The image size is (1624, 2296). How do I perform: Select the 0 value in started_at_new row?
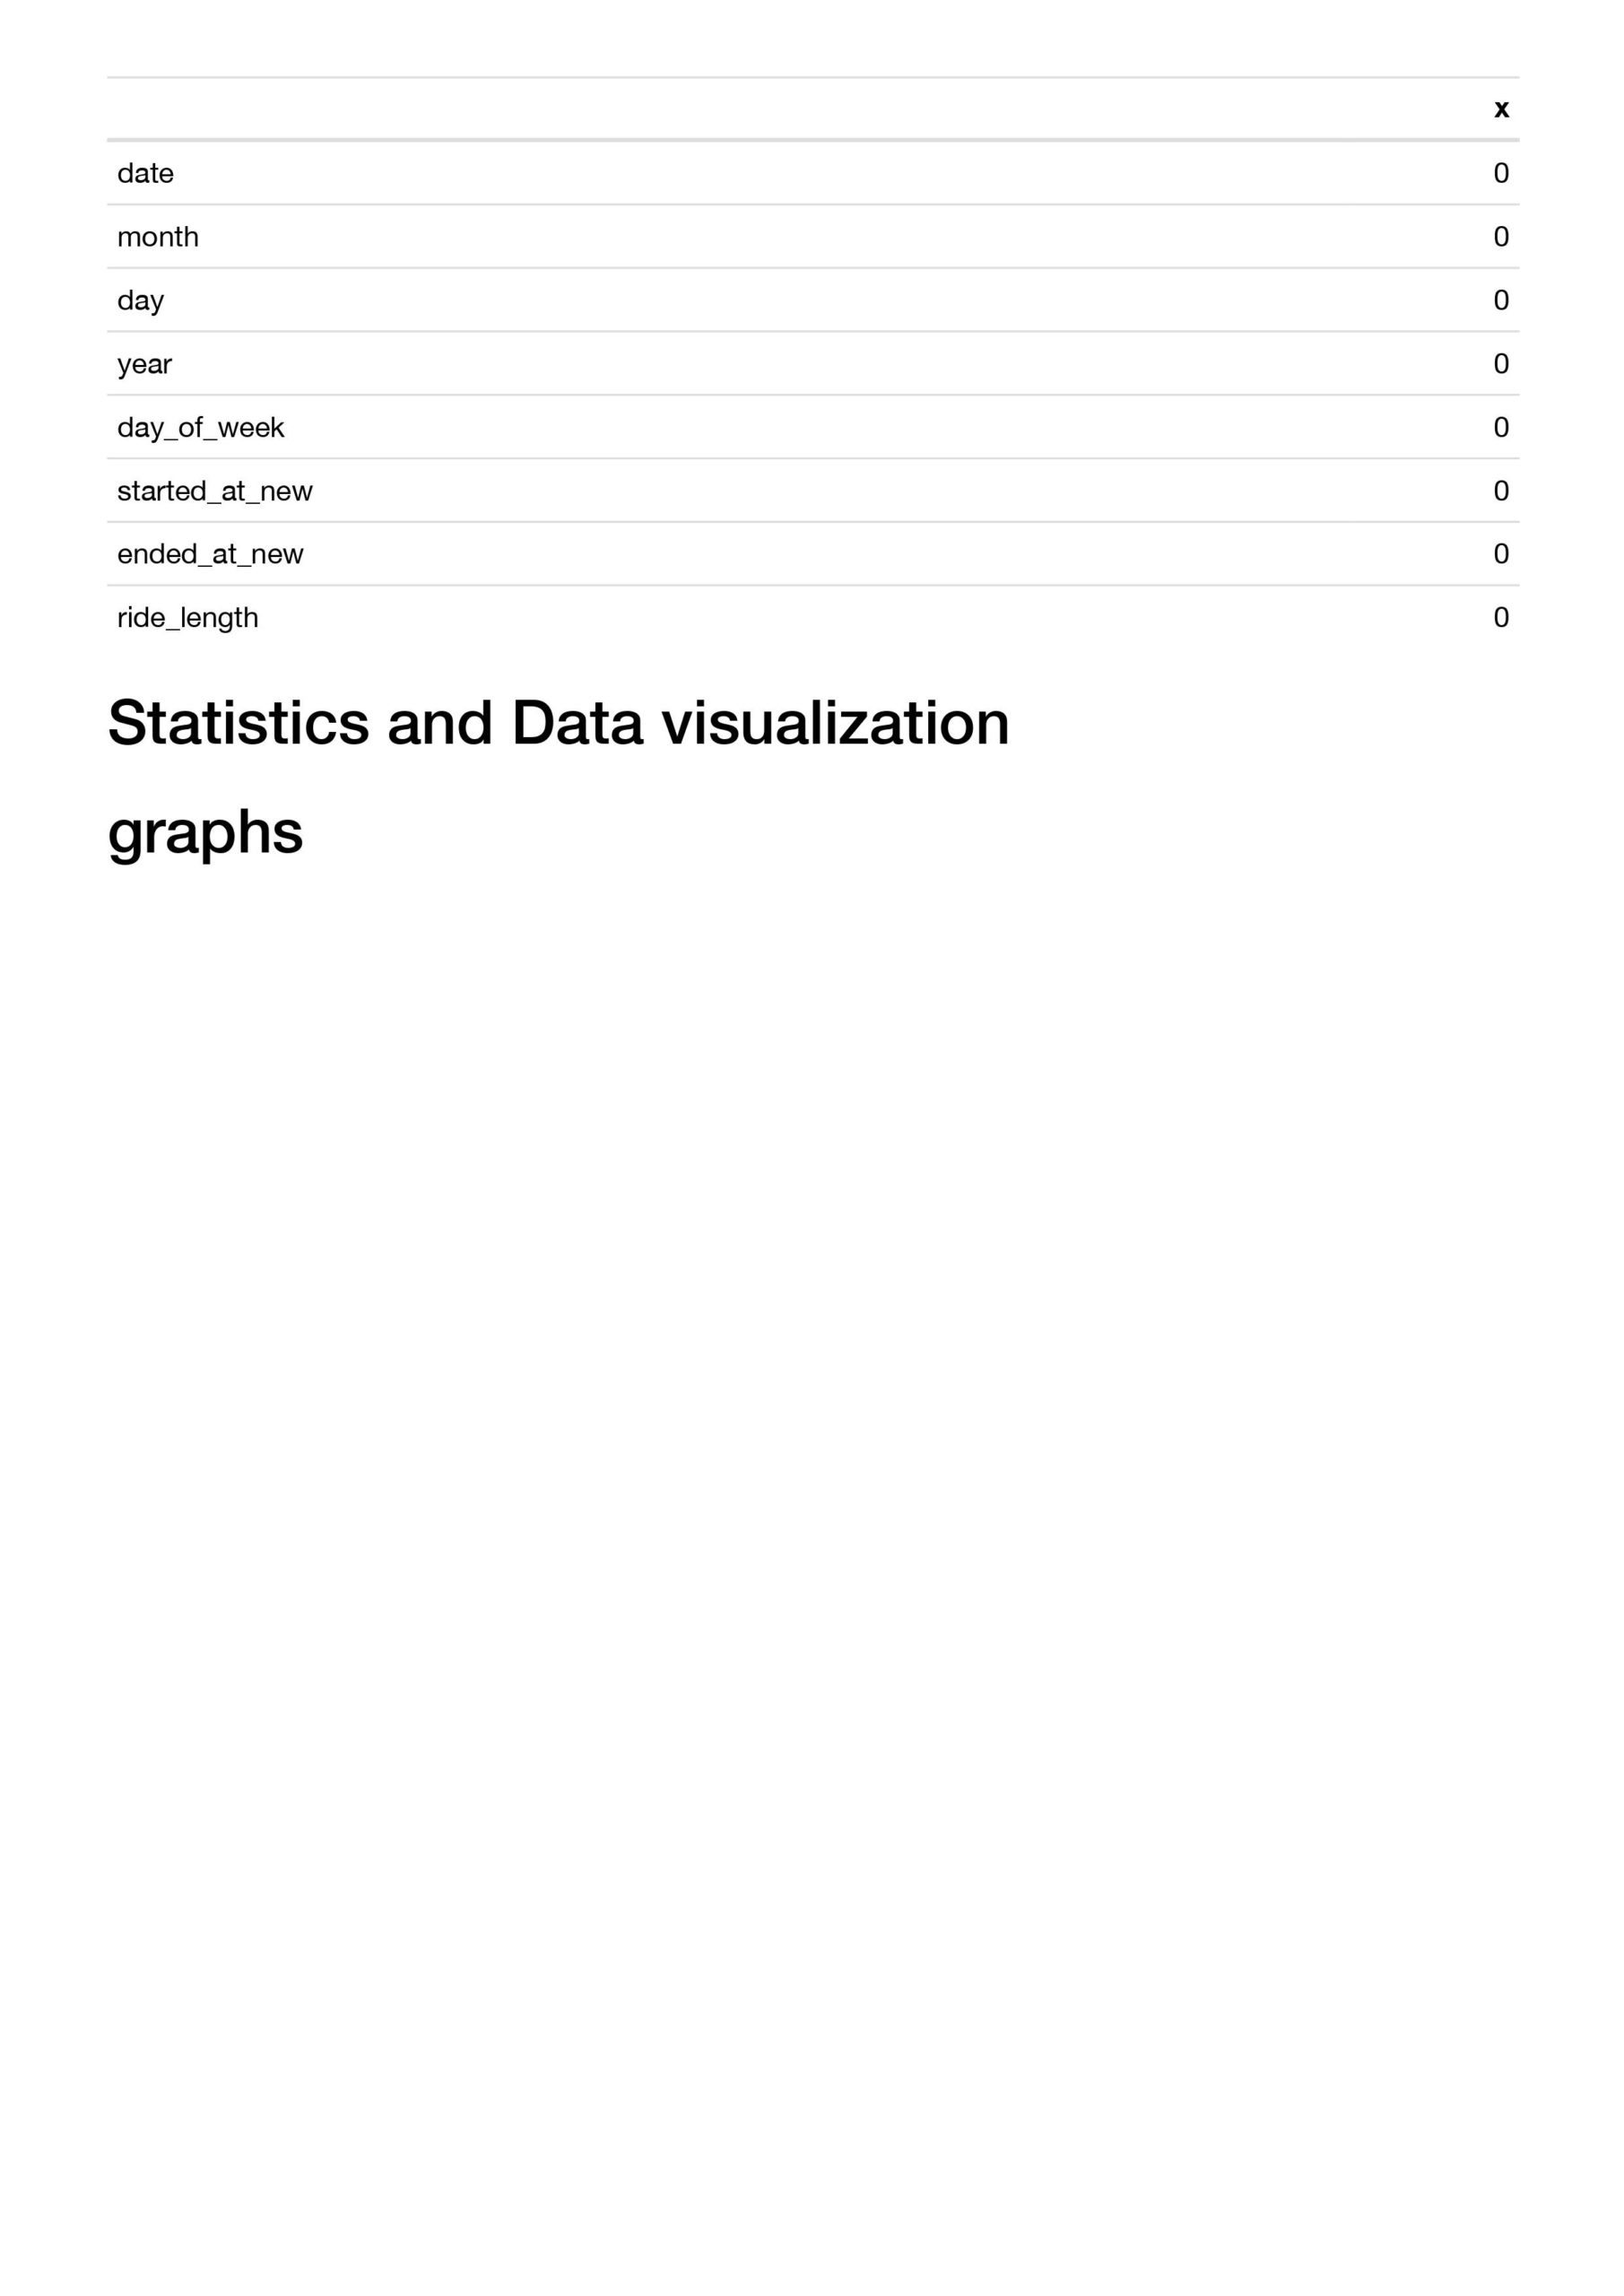tap(1501, 491)
